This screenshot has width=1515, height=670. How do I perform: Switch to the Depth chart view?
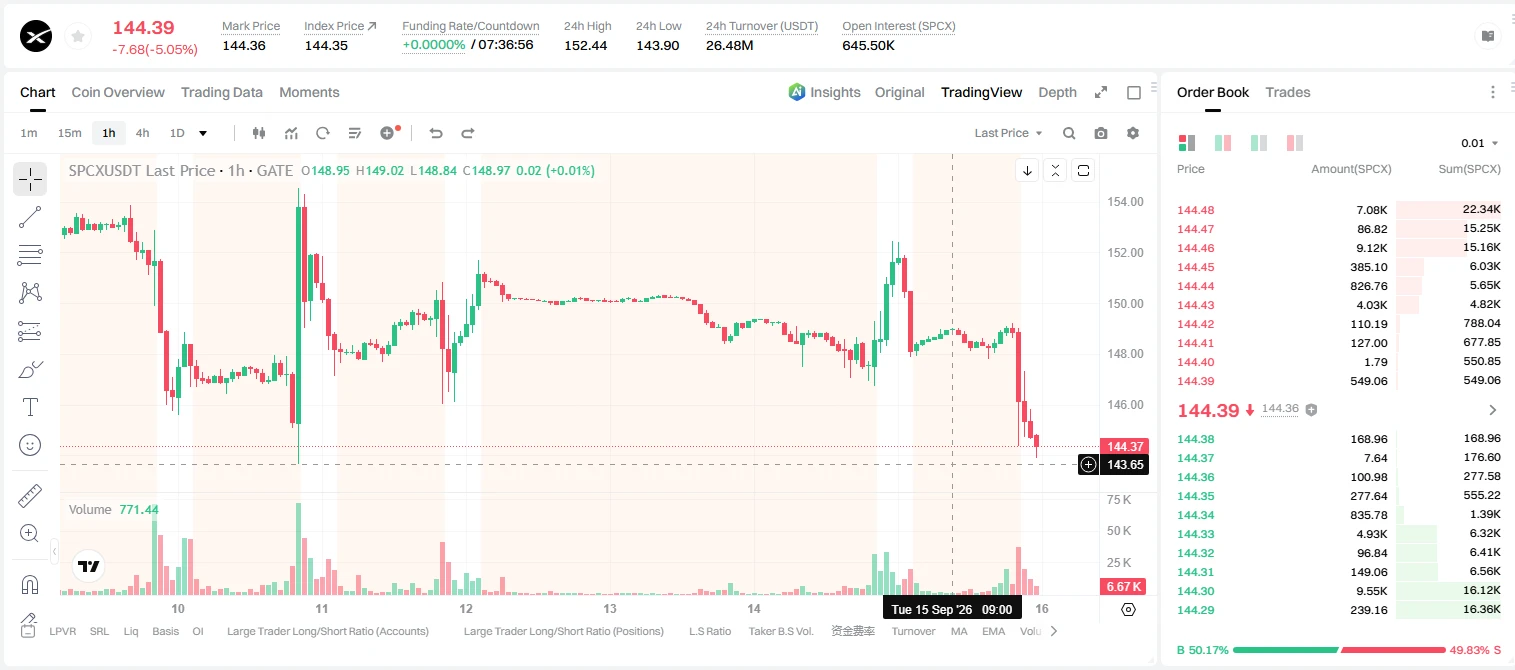click(x=1057, y=92)
